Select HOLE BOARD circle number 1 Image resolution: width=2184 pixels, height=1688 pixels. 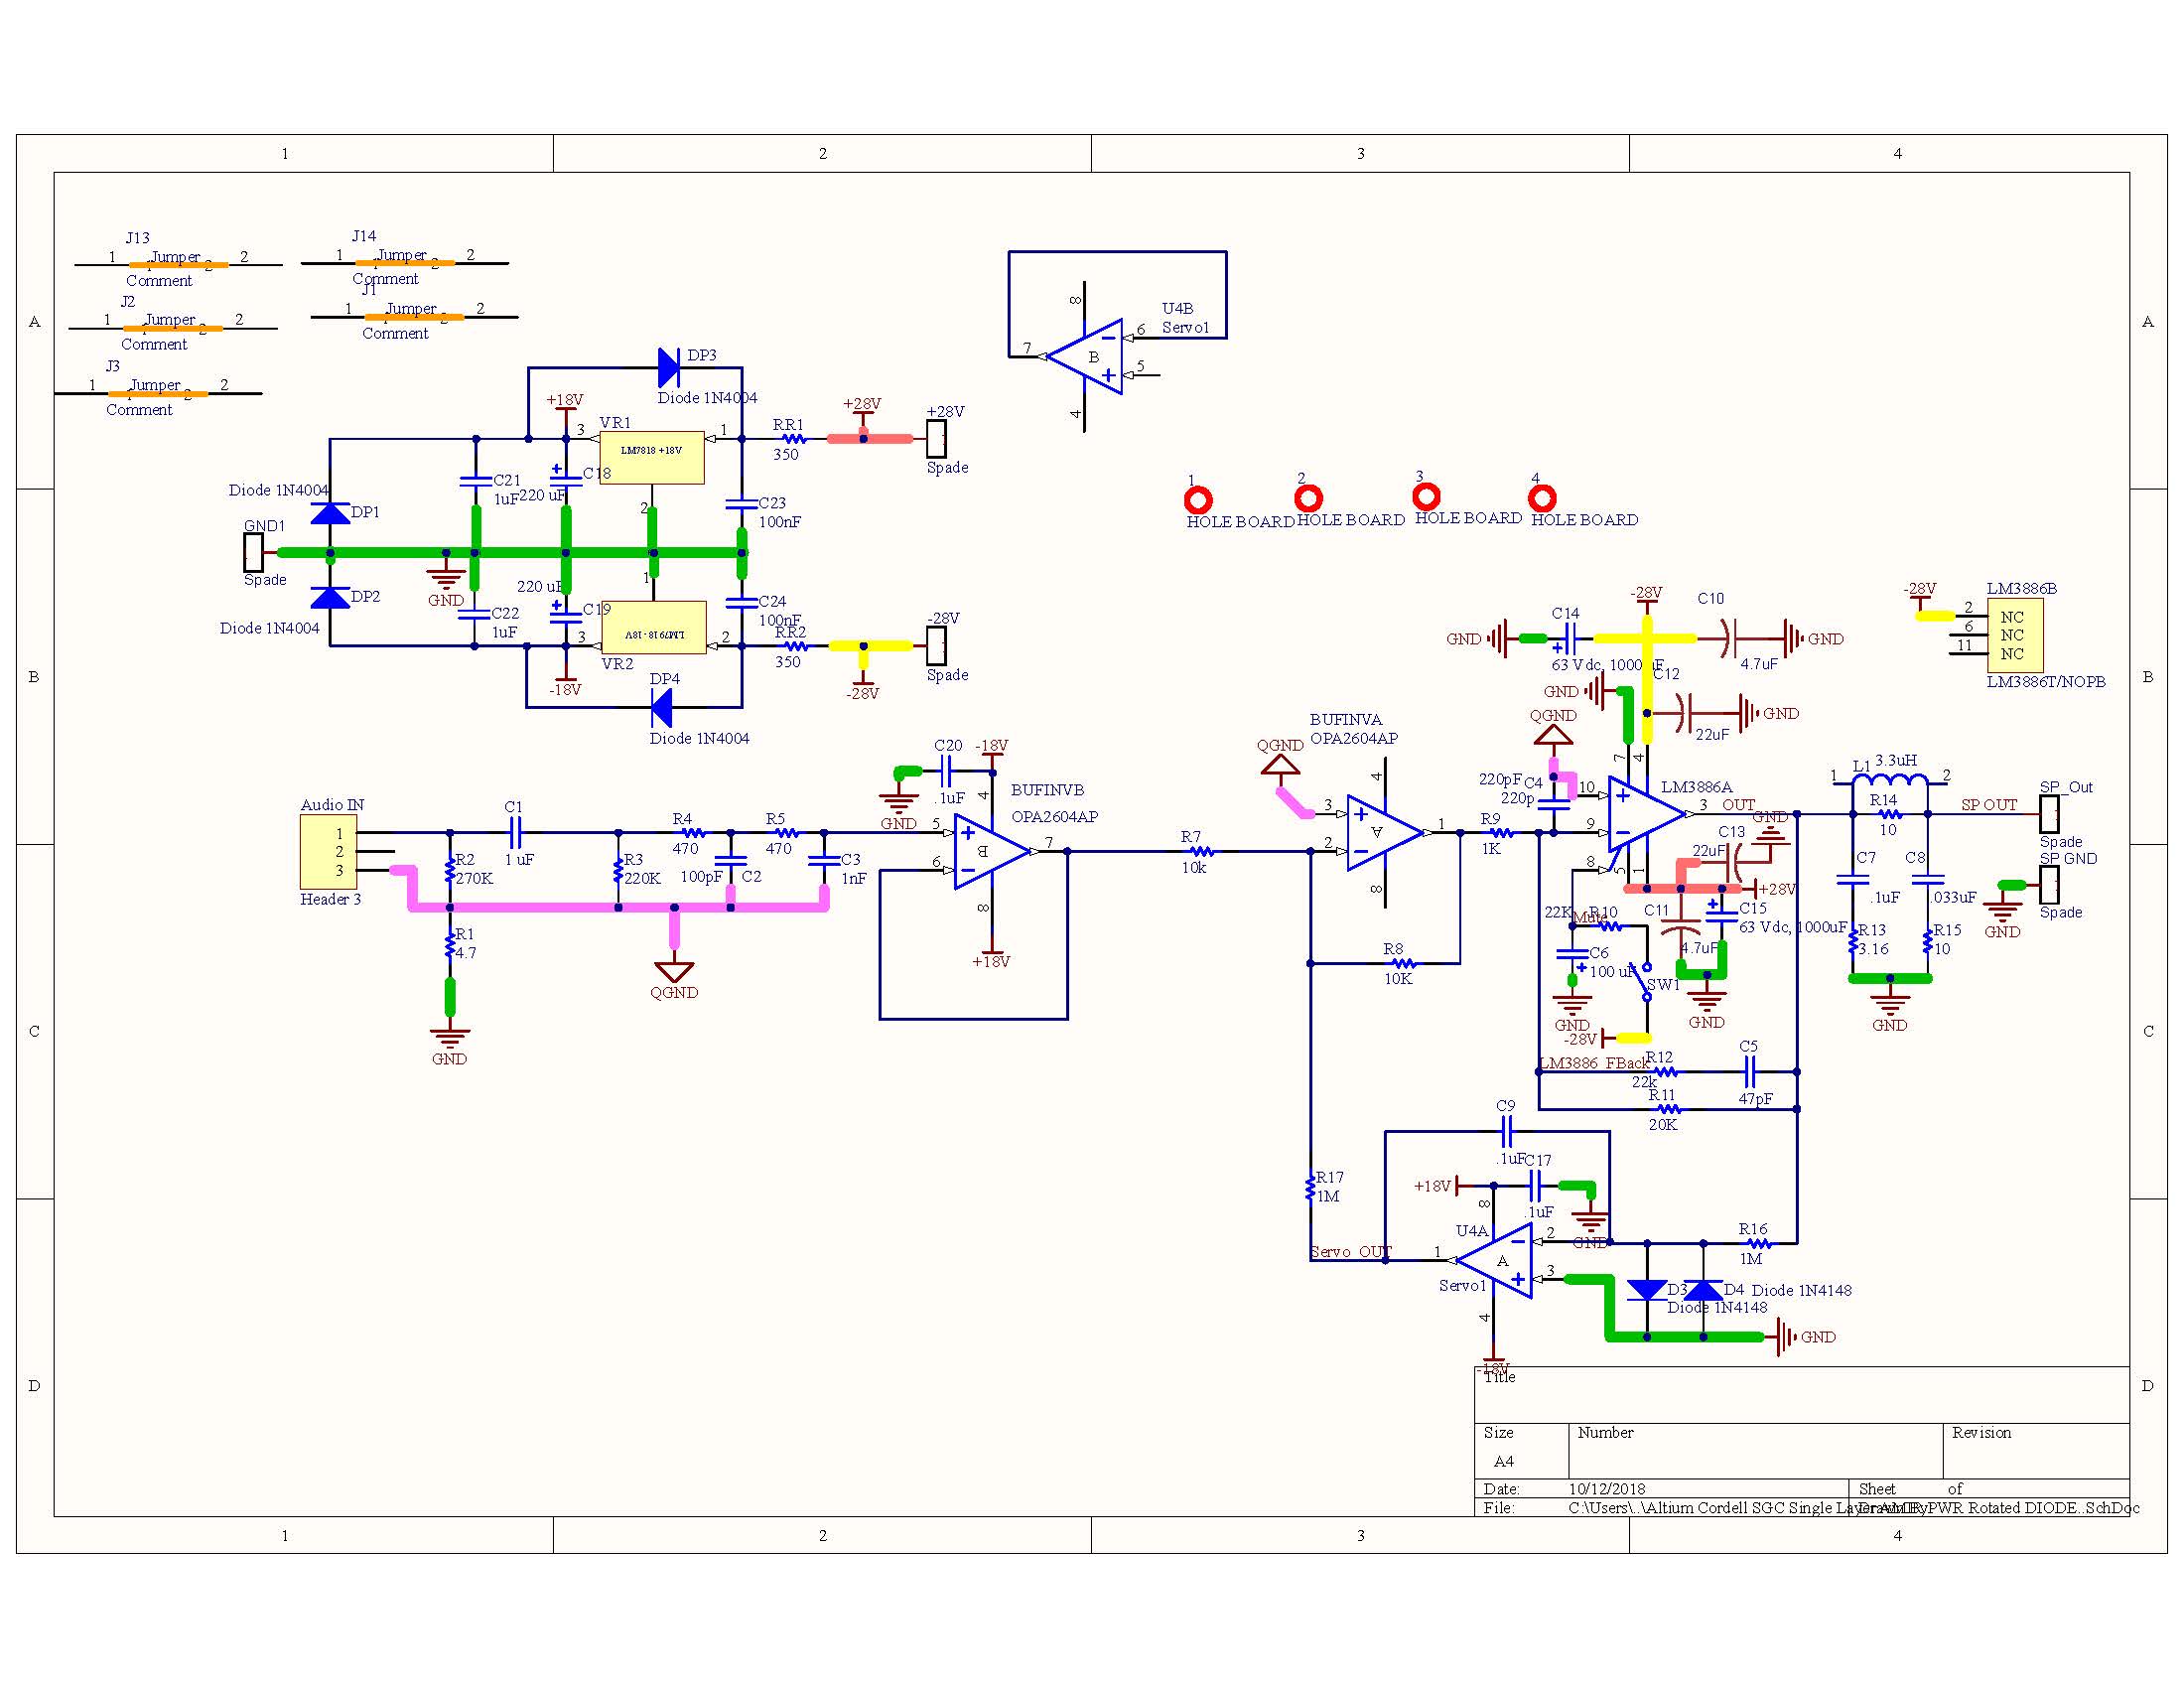pyautogui.click(x=1198, y=499)
